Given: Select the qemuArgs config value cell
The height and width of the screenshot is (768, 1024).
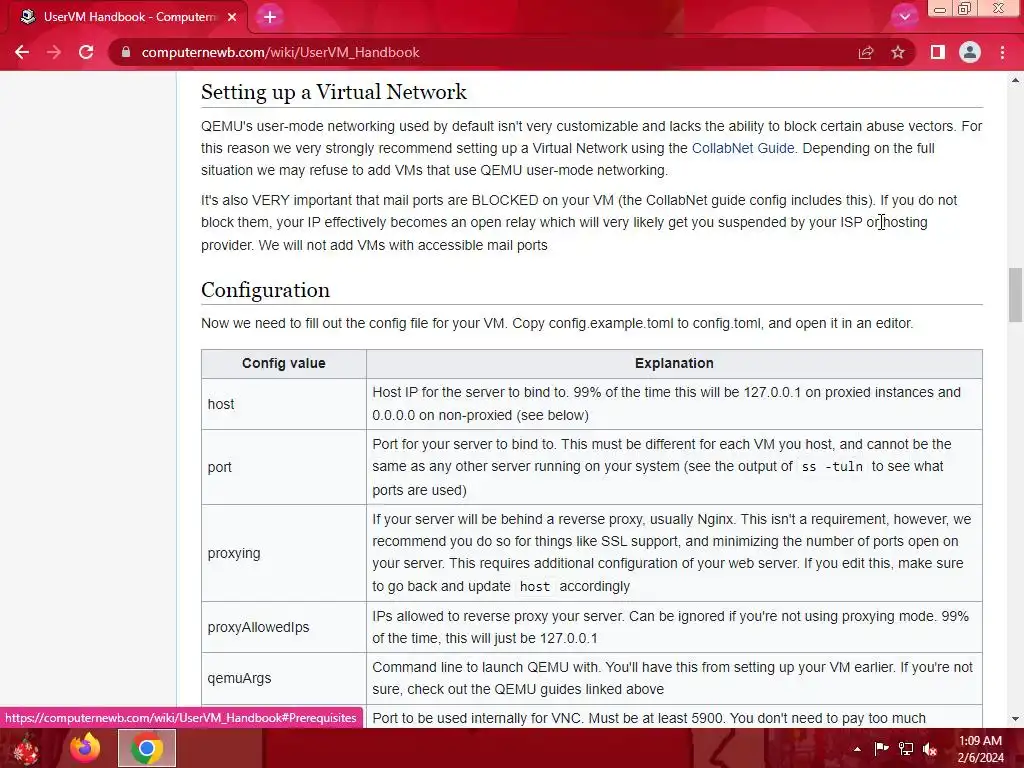Looking at the screenshot, I should pyautogui.click(x=283, y=678).
